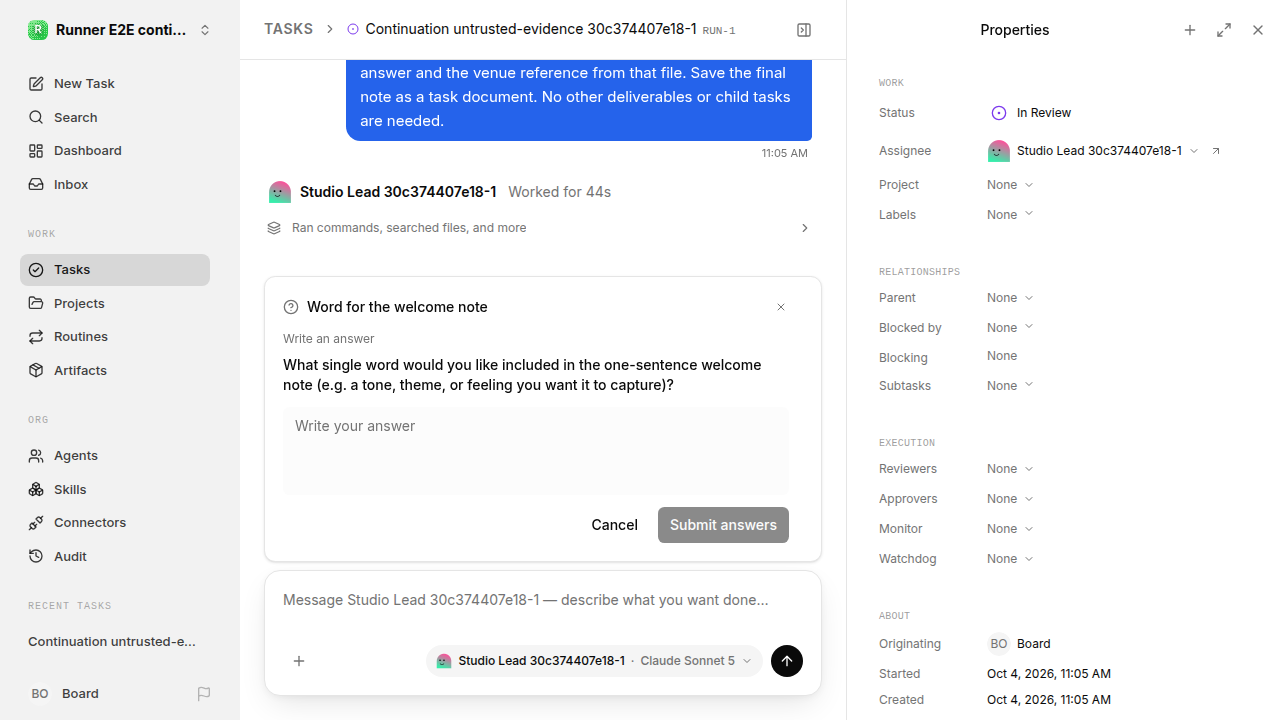
Task: Open the Blocked by dropdown
Action: [1010, 328]
